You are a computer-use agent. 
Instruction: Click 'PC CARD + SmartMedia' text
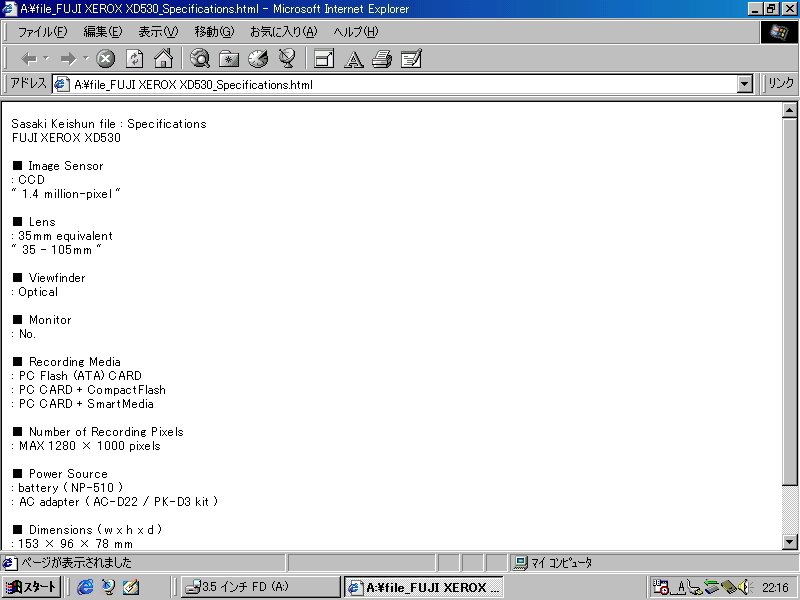[x=86, y=404]
